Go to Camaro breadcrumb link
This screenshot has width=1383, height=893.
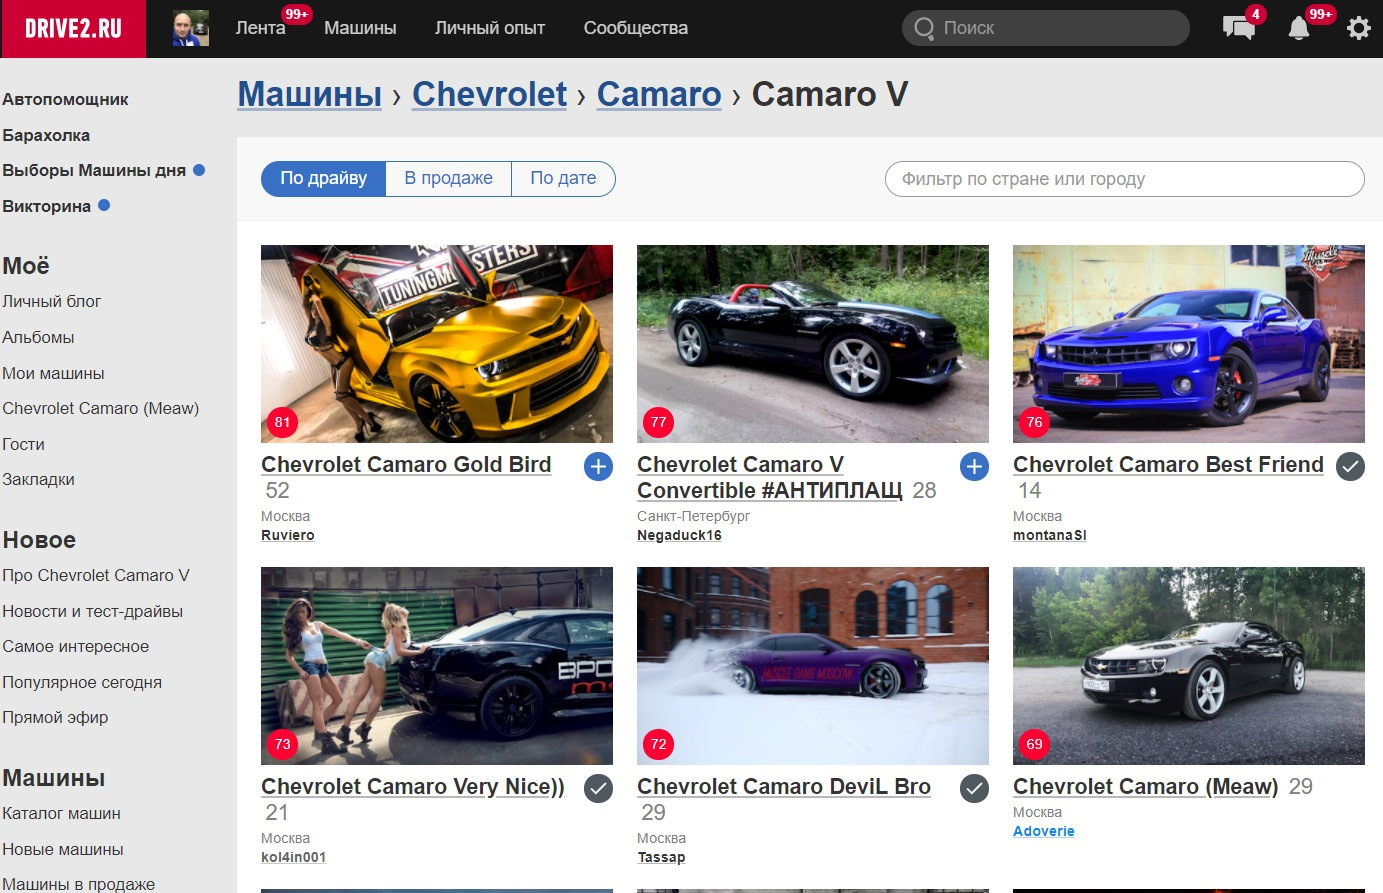659,94
